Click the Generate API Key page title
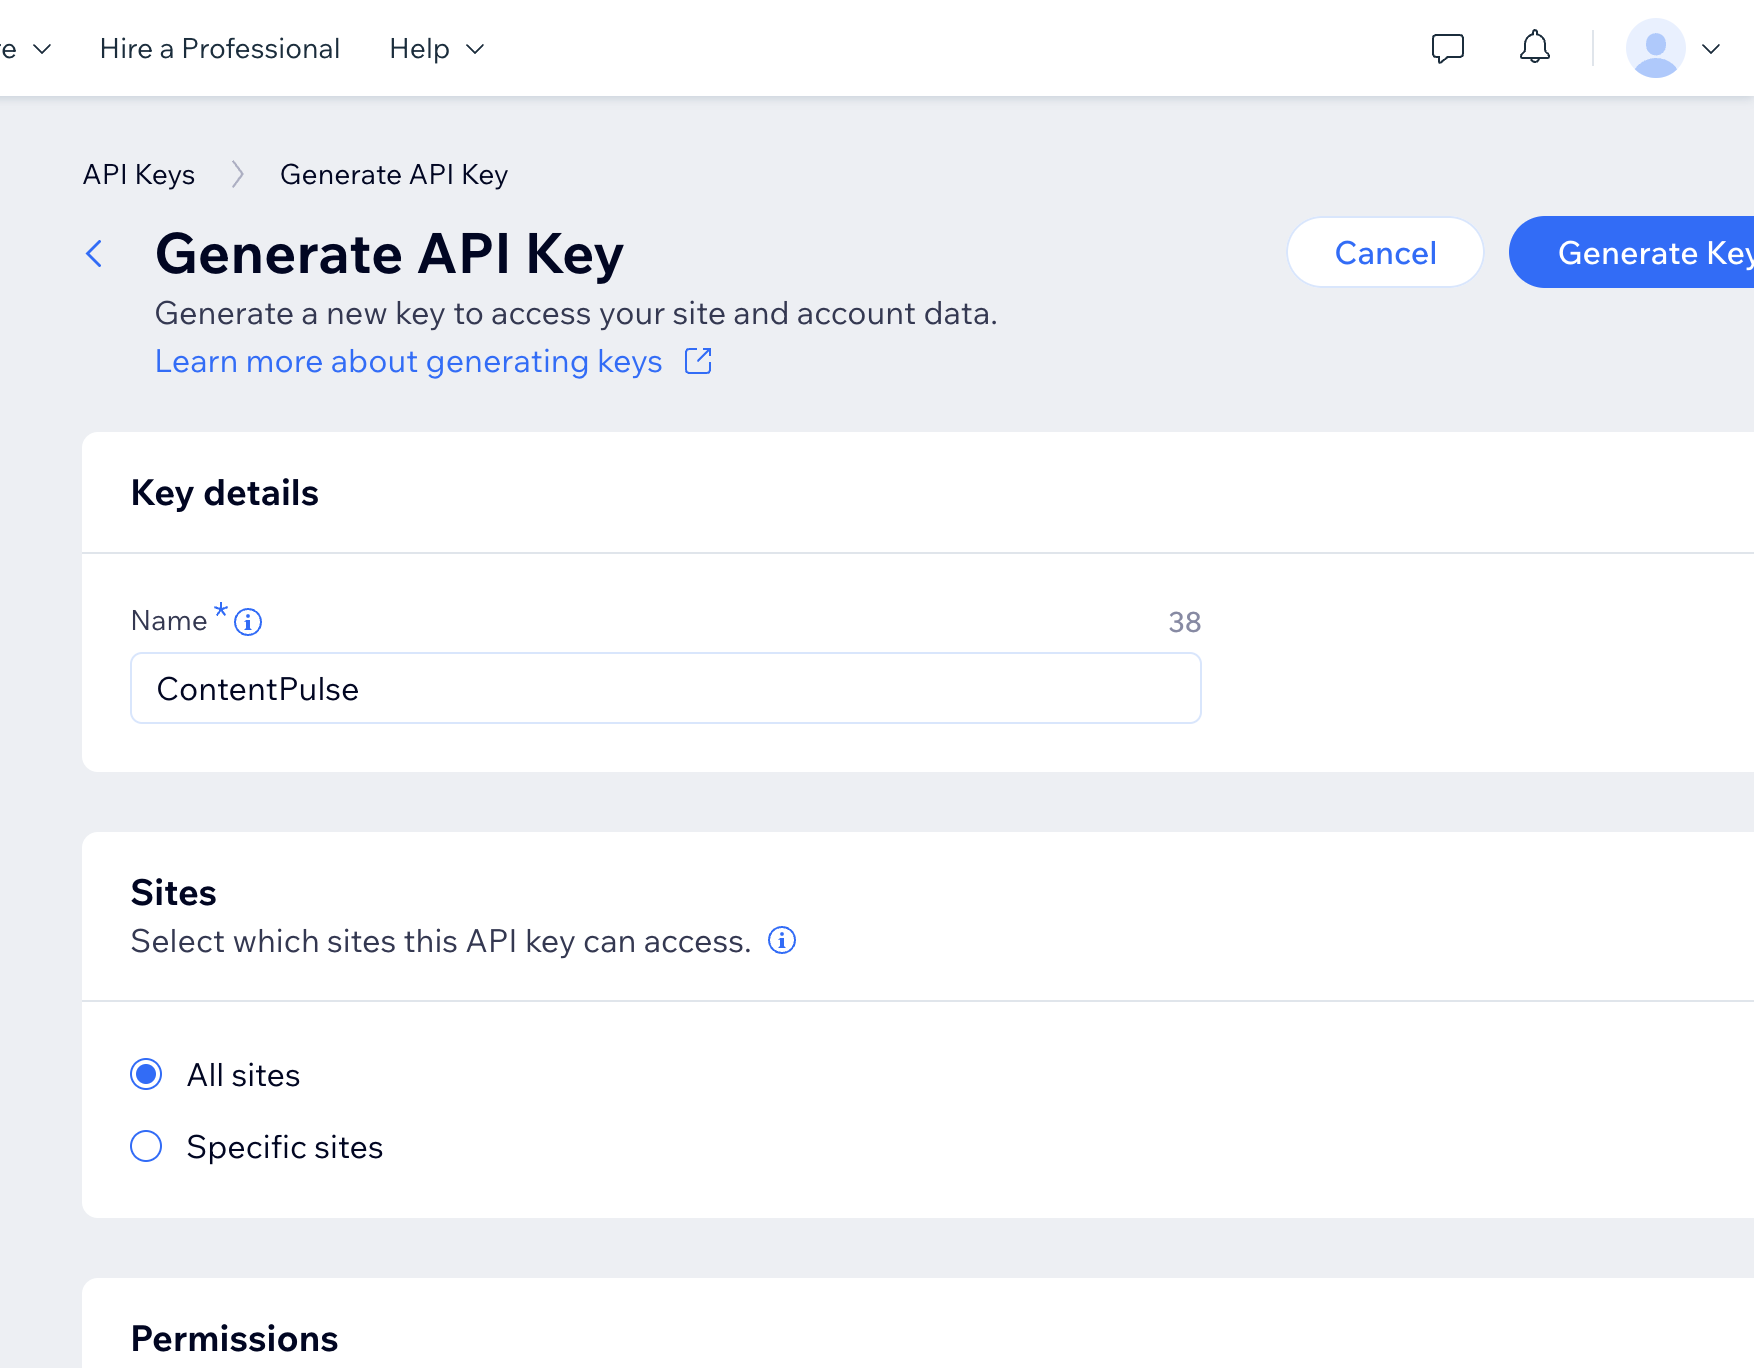This screenshot has height=1368, width=1754. pos(390,254)
